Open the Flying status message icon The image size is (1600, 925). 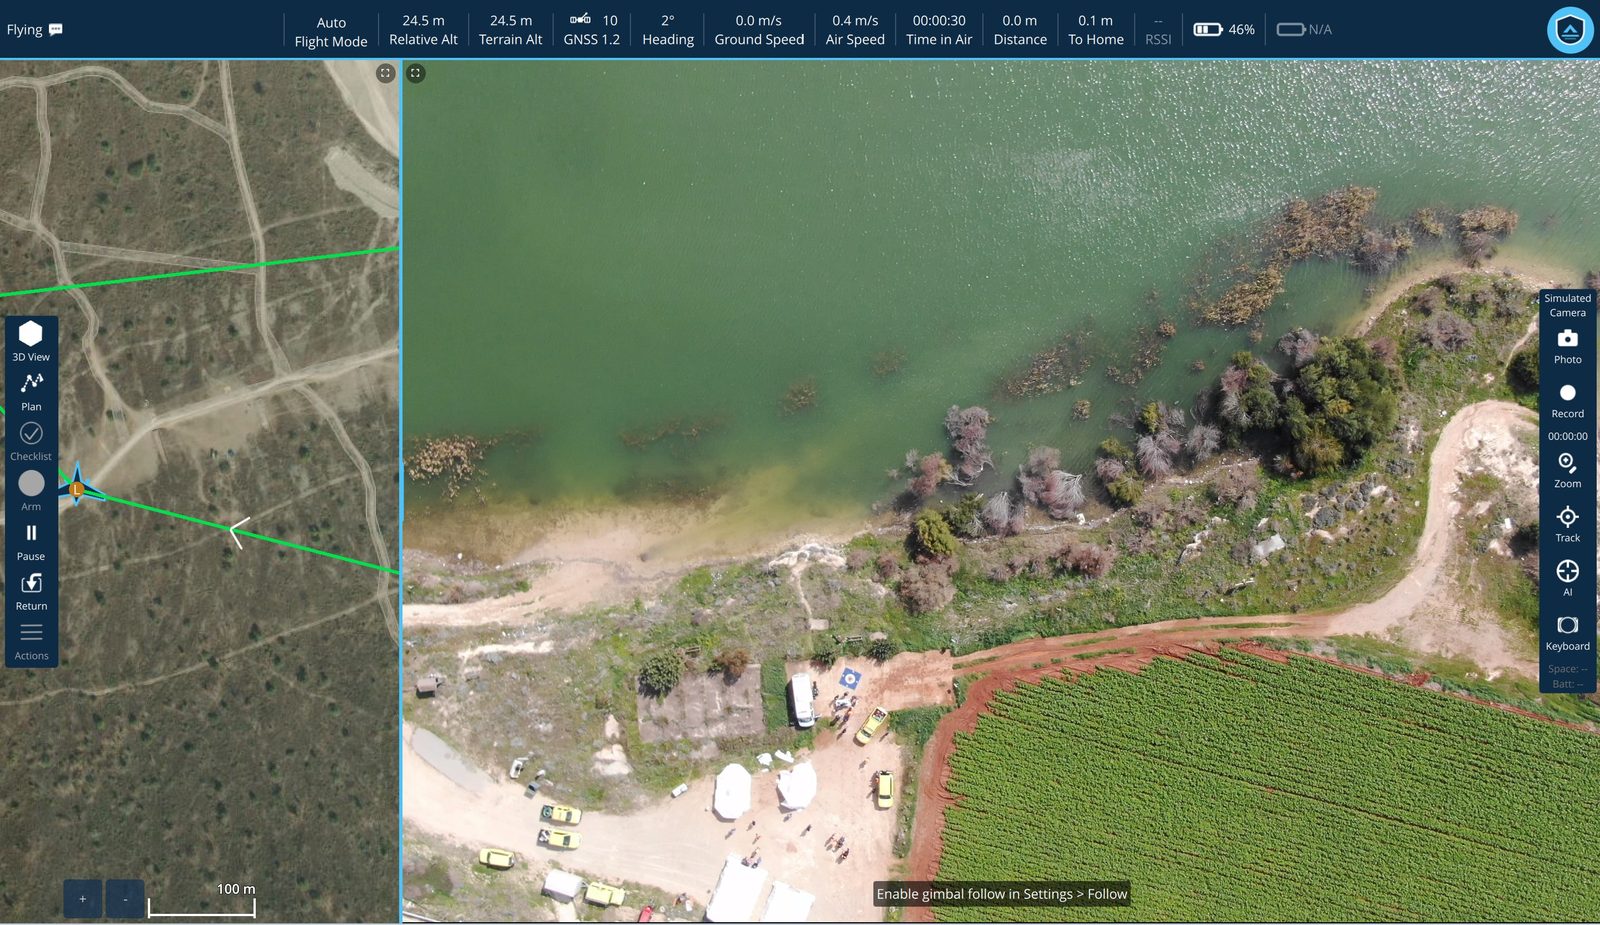point(56,29)
